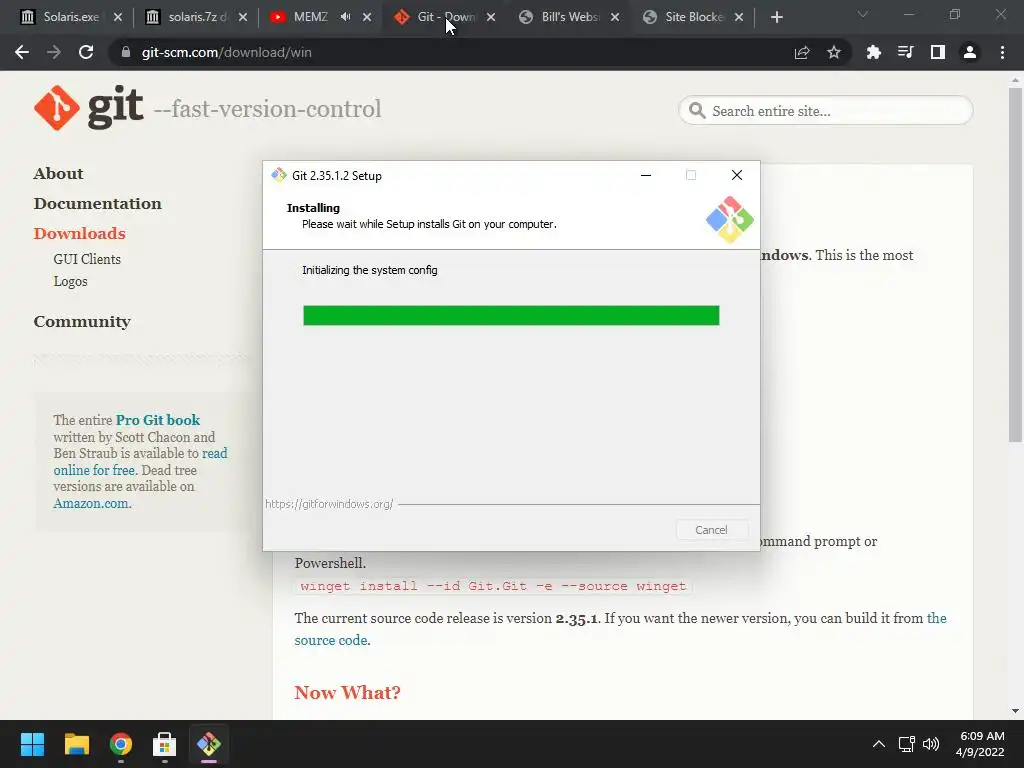
Task: Toggle the Chrome side panel
Action: click(938, 52)
